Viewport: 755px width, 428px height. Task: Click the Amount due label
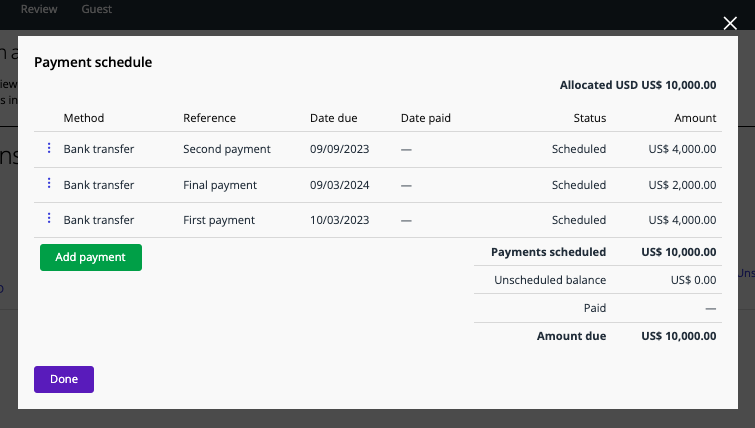point(572,336)
